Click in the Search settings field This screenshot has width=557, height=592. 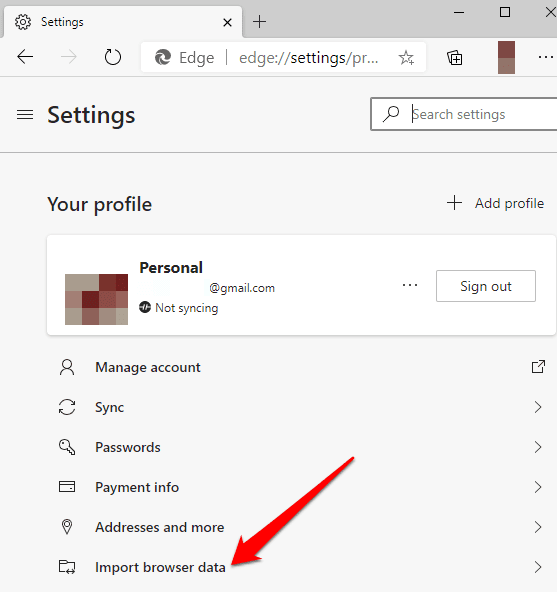(464, 114)
